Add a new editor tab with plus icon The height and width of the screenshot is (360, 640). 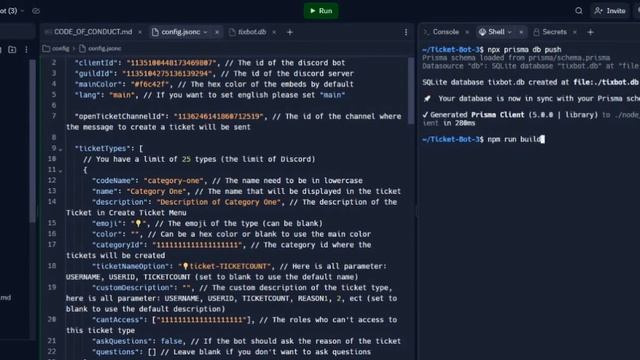(290, 32)
